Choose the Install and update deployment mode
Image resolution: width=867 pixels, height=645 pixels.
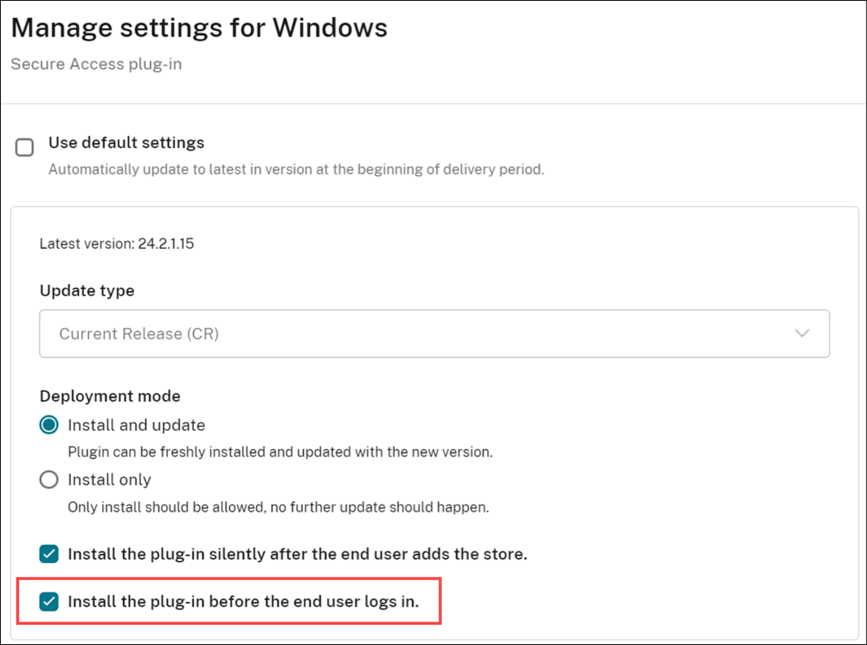pyautogui.click(x=48, y=424)
